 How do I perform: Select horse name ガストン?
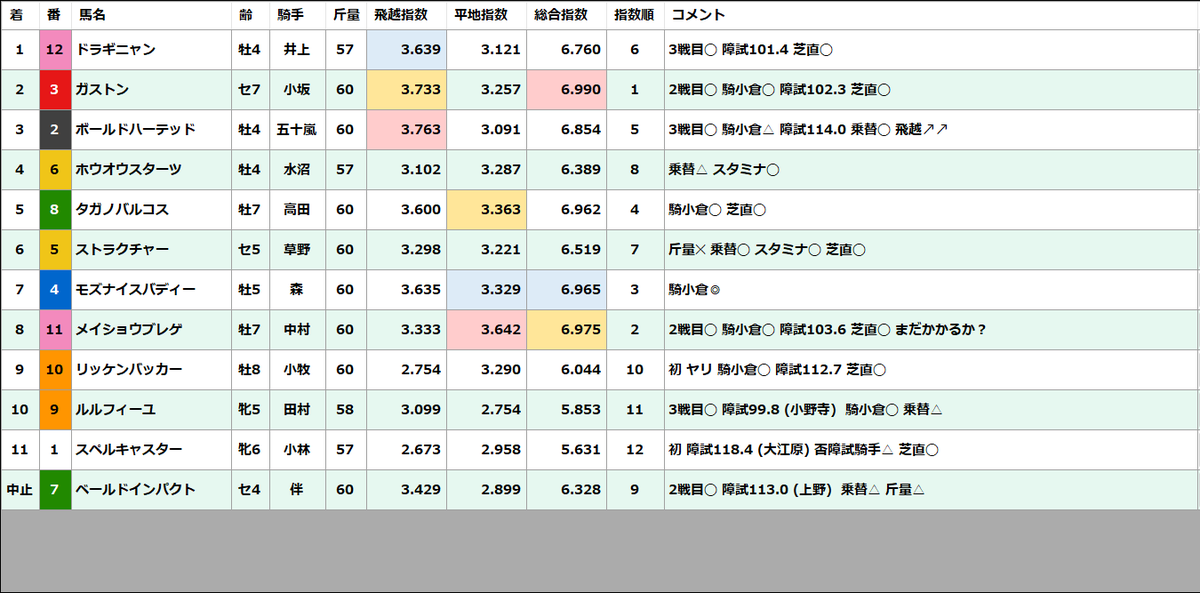pos(102,90)
